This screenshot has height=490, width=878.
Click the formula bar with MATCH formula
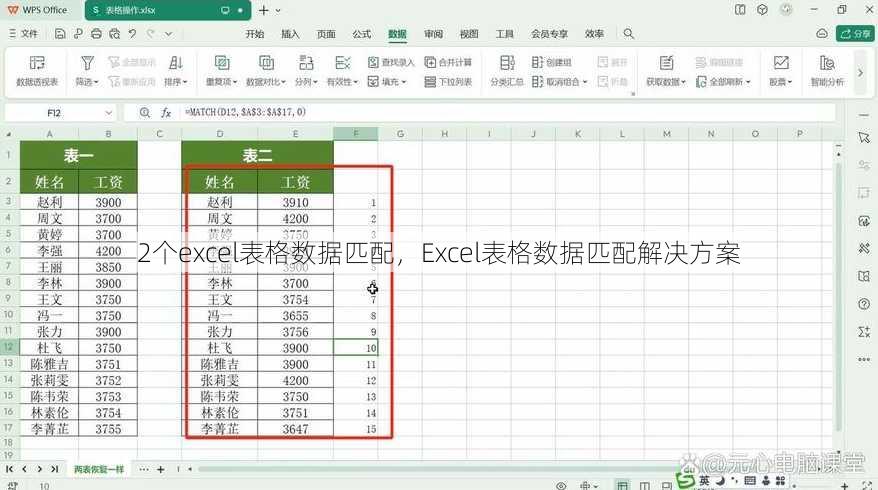[x=507, y=113]
